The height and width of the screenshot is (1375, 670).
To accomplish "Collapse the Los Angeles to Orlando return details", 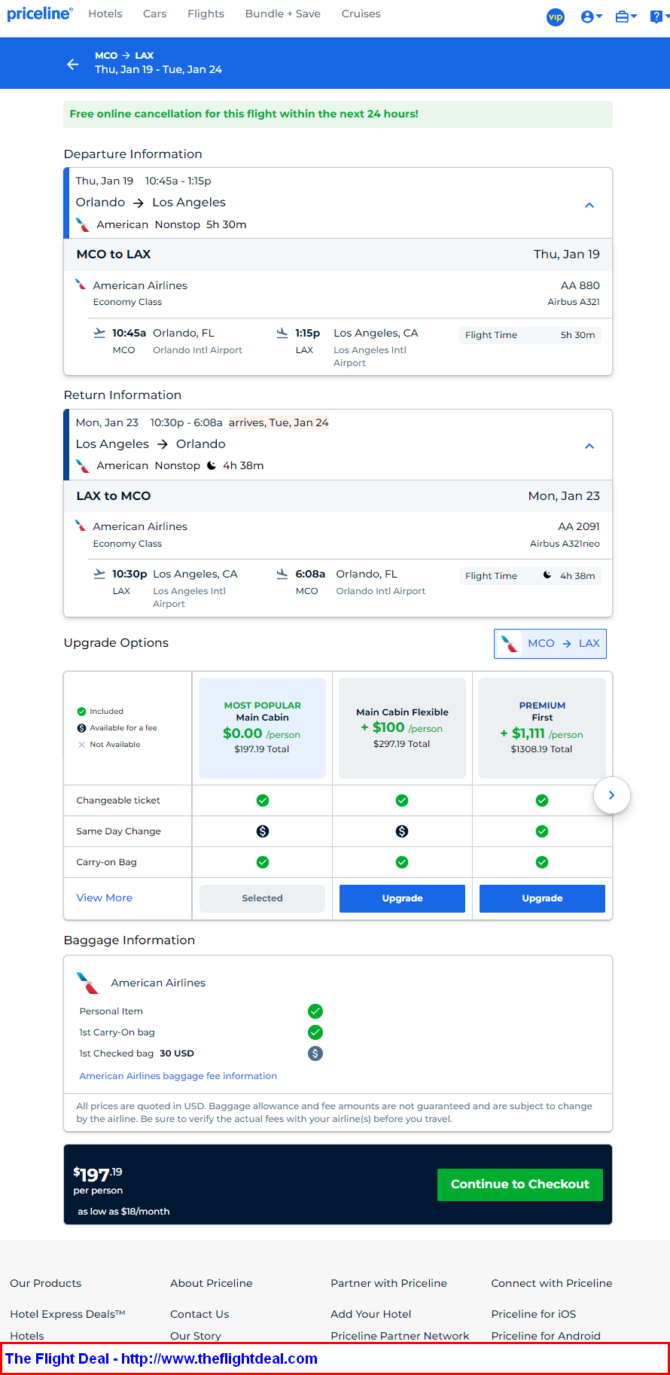I will coord(589,446).
